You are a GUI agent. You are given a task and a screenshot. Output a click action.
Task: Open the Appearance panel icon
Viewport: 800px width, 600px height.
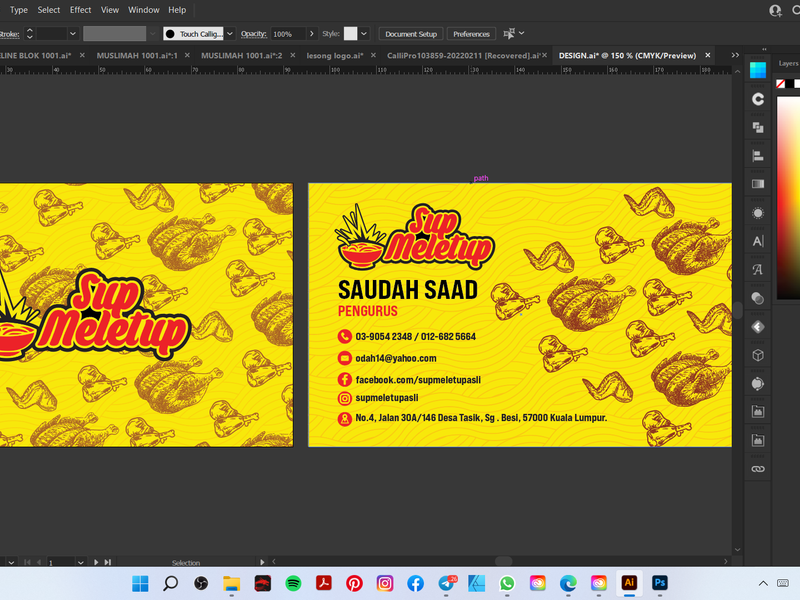tap(758, 213)
